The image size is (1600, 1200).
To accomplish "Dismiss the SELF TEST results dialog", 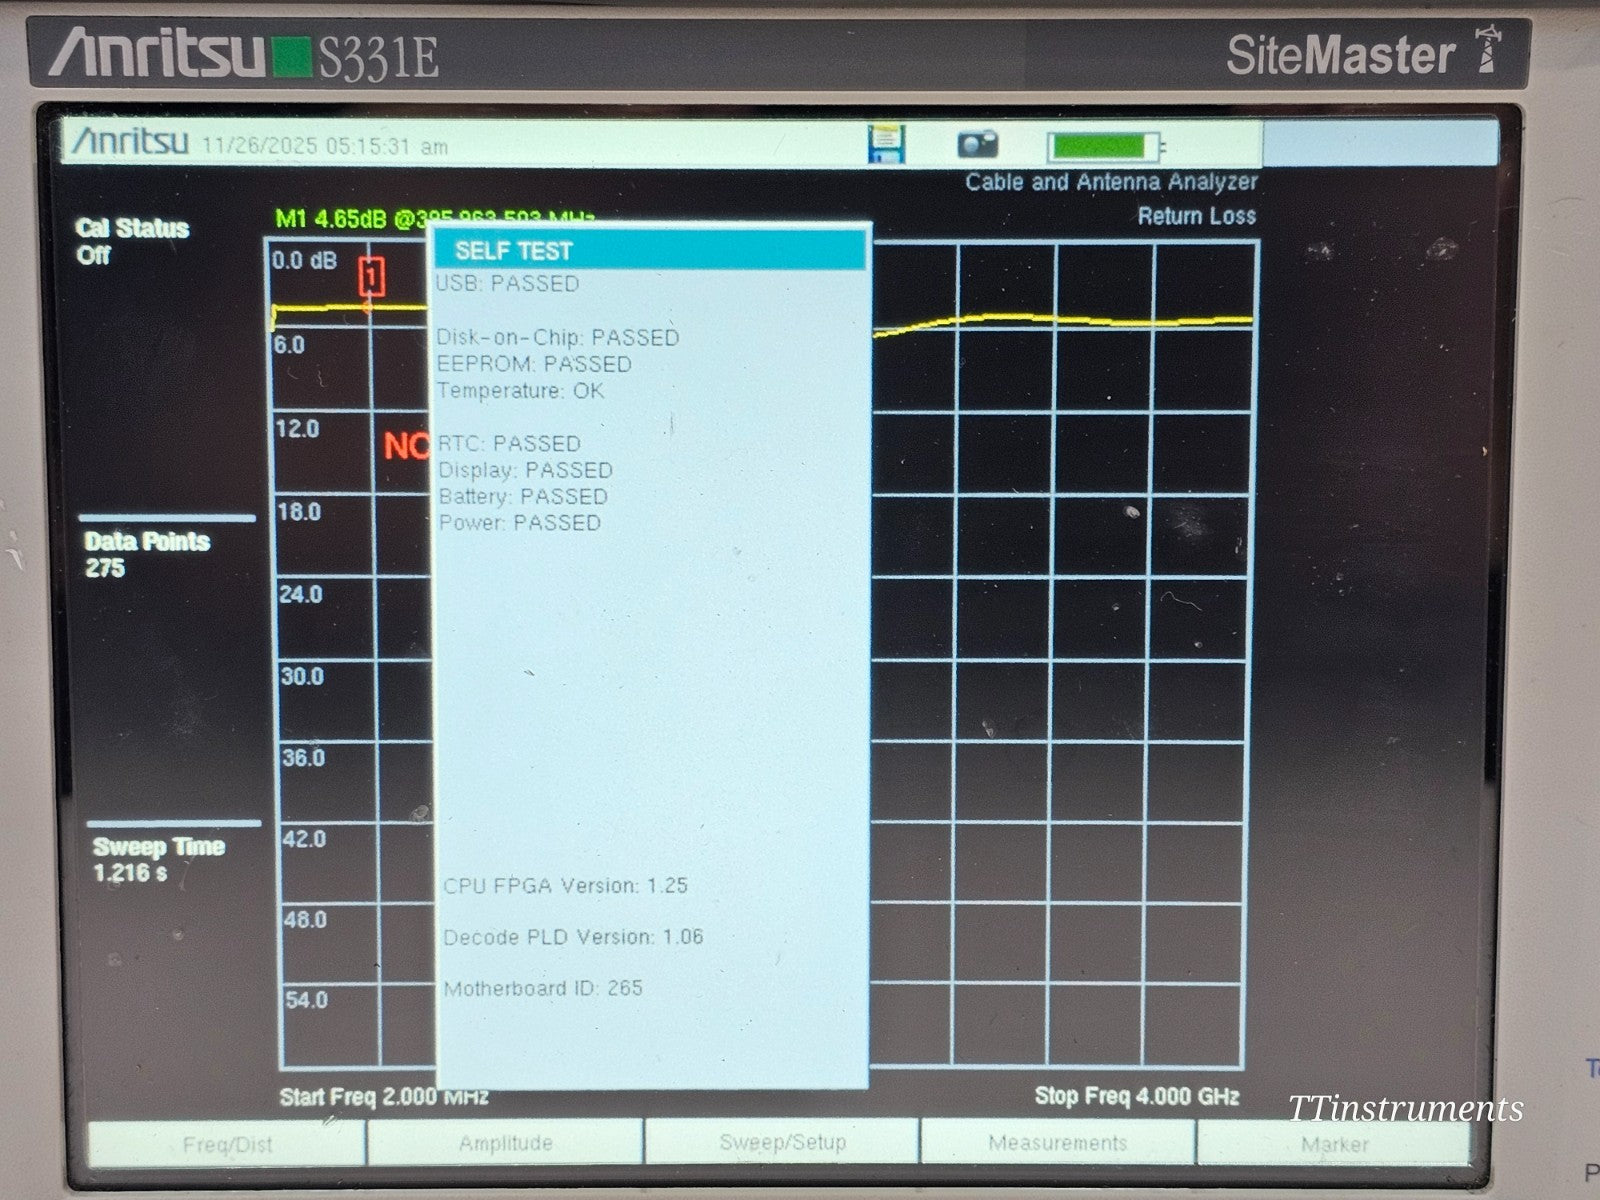I will pos(652,251).
